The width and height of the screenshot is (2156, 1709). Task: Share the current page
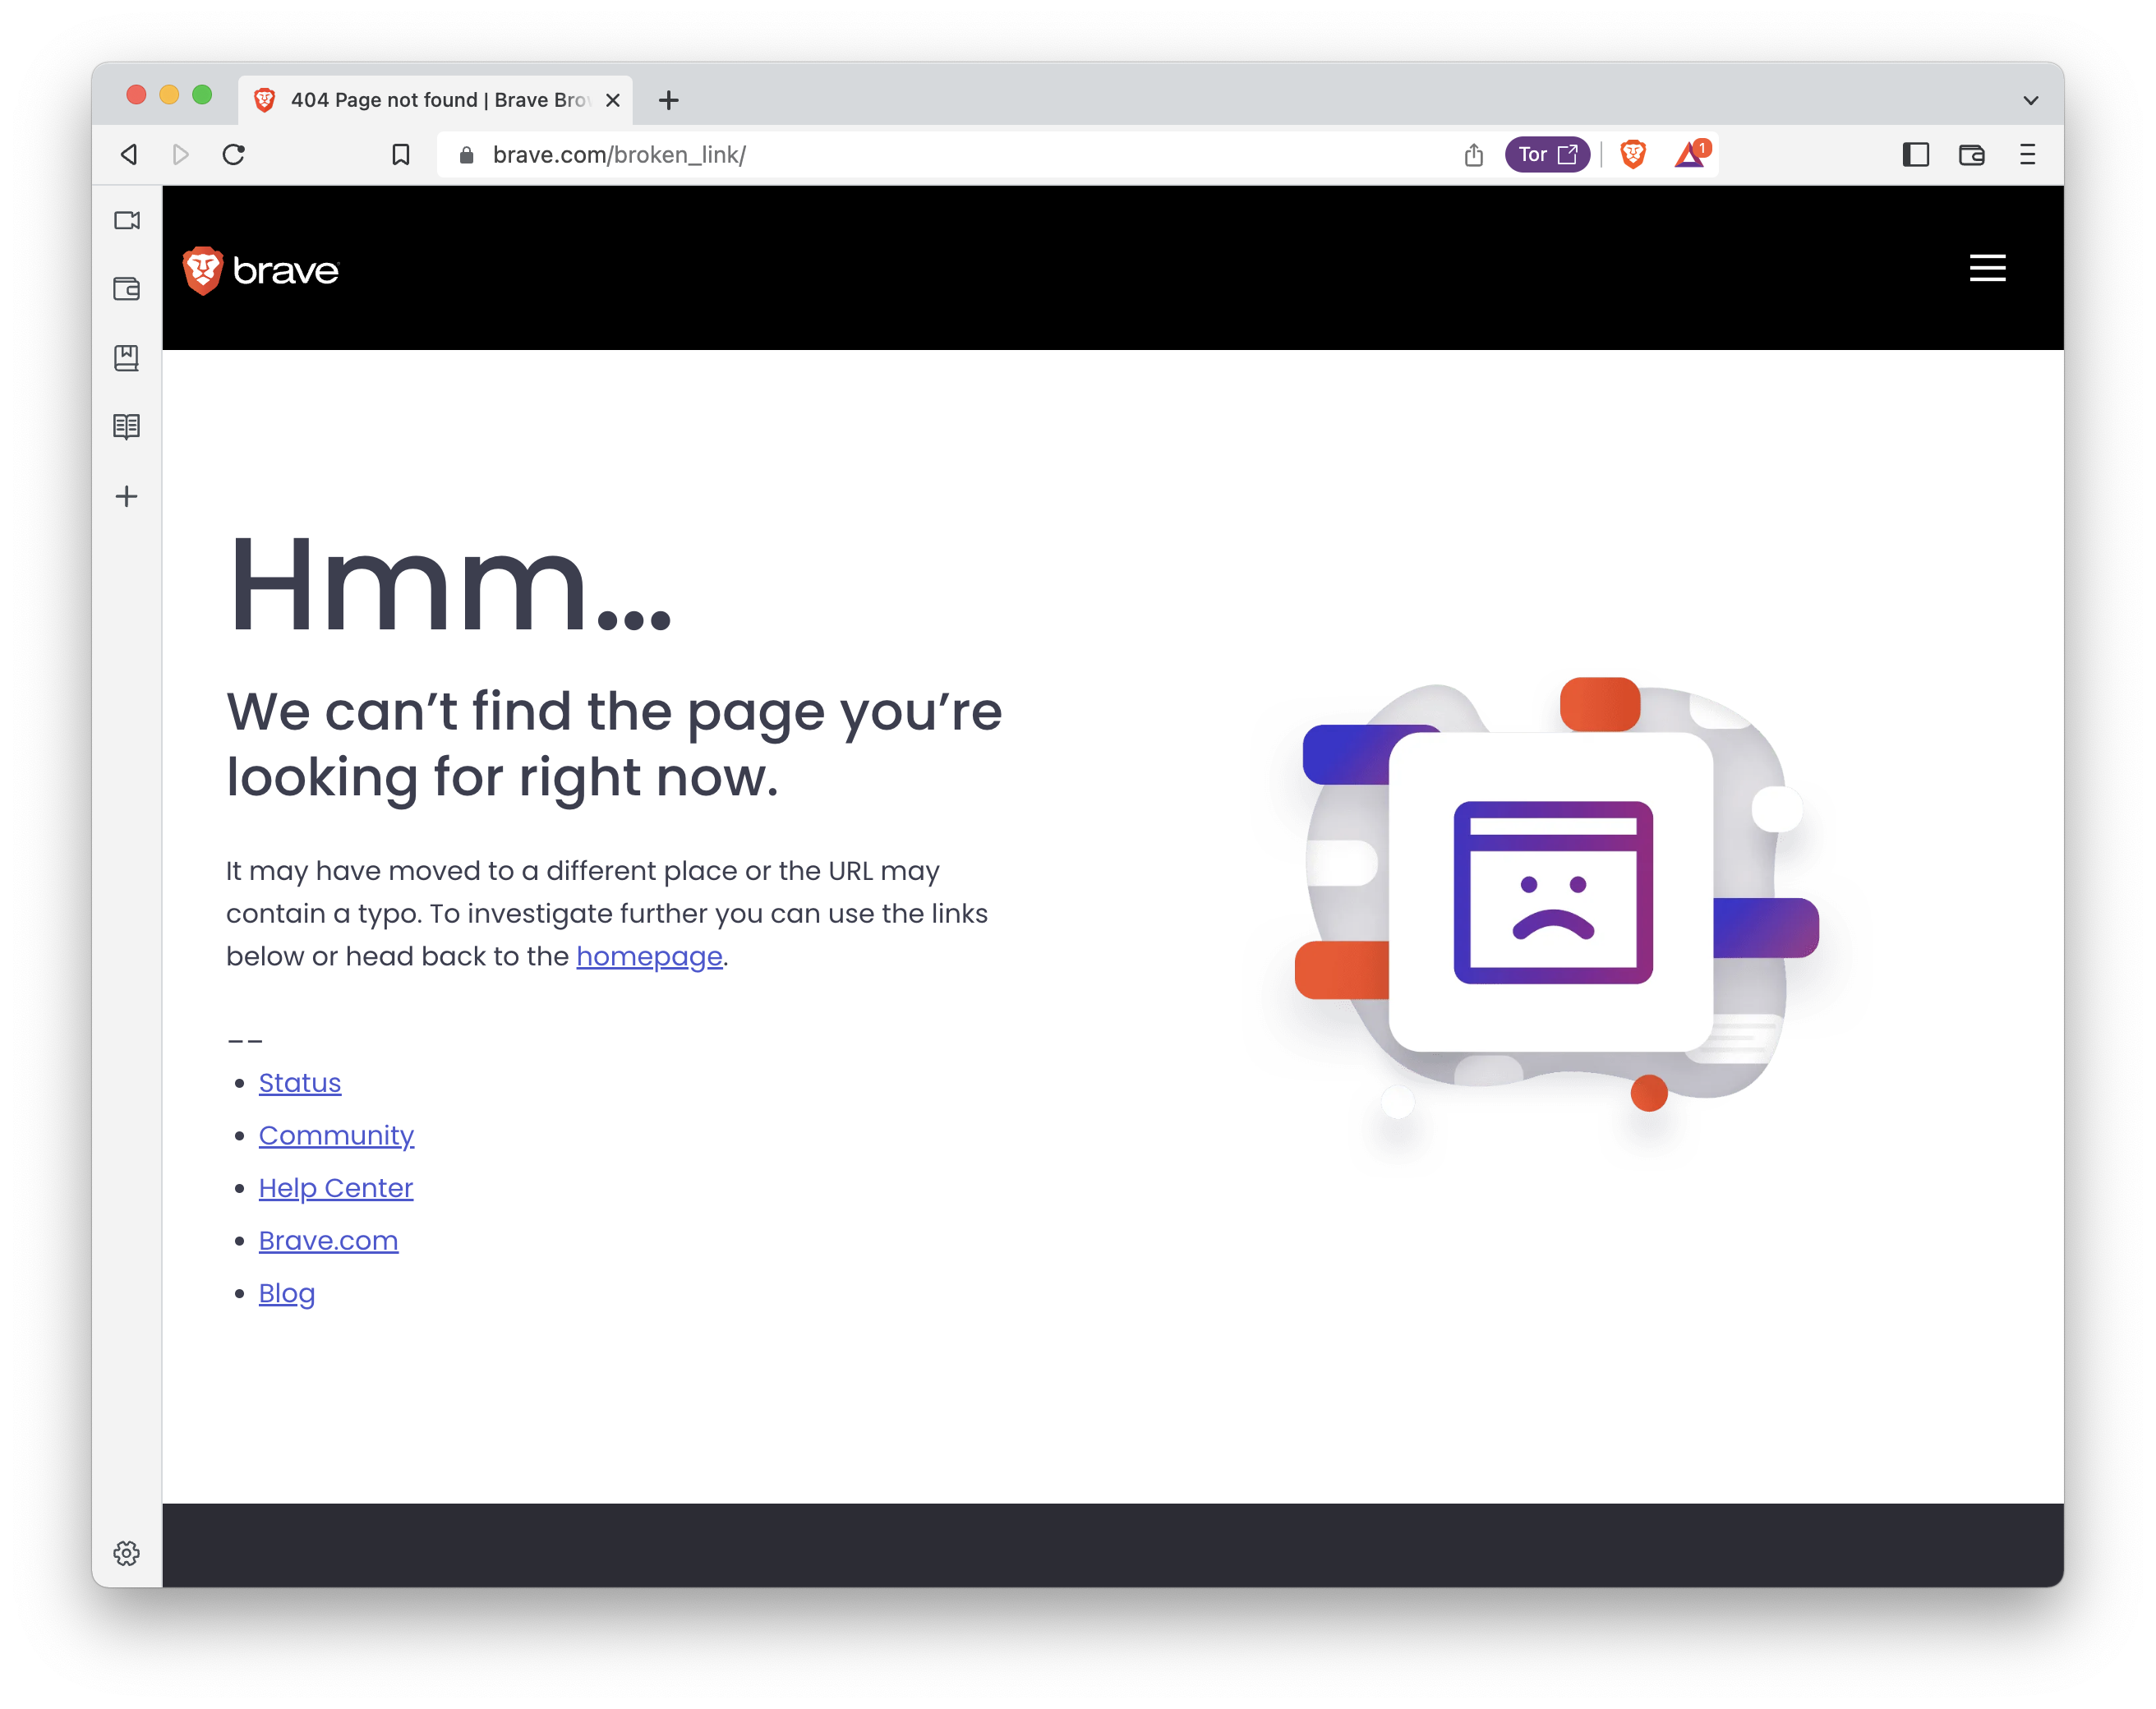tap(1473, 154)
